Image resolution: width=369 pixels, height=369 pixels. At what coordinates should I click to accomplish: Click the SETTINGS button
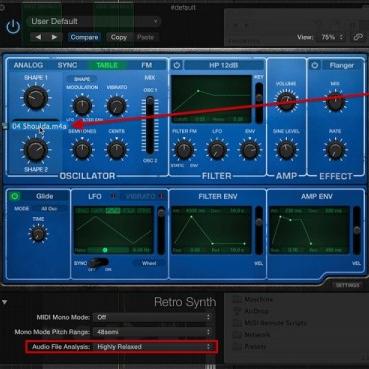pos(347,285)
